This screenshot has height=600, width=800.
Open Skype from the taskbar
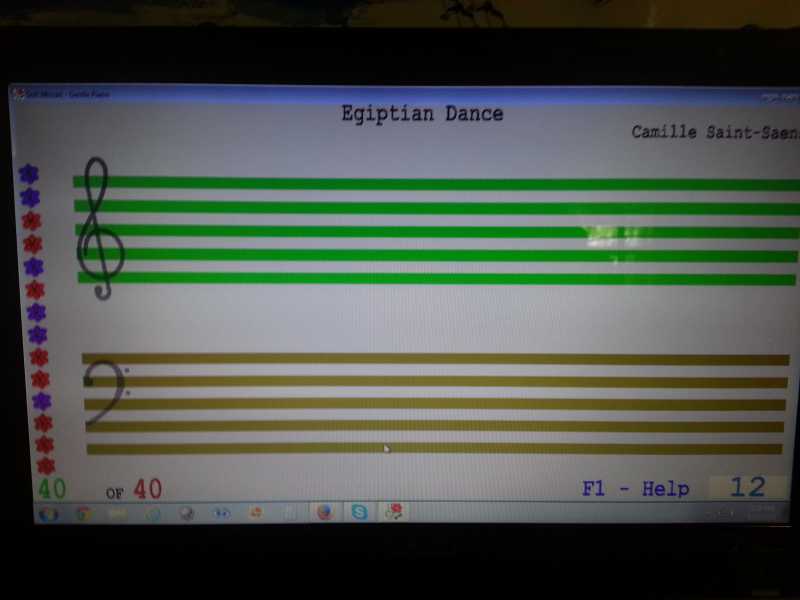click(359, 512)
